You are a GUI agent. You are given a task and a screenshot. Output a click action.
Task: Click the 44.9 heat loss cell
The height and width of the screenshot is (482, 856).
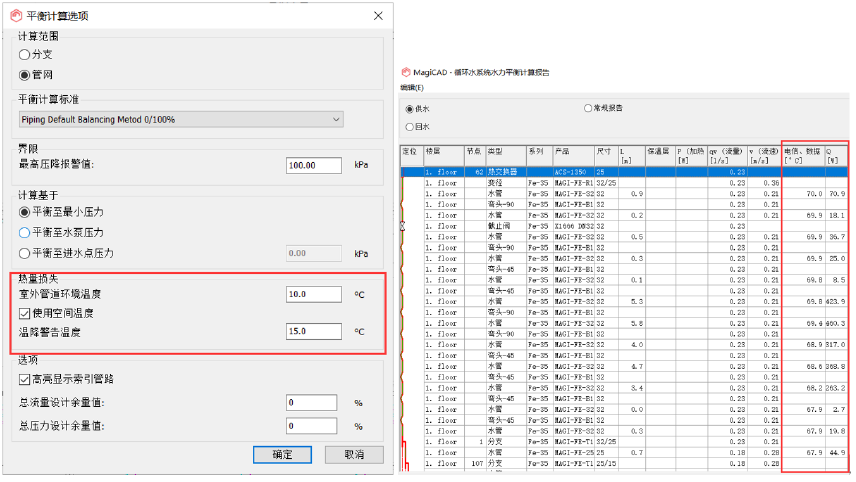[837, 453]
